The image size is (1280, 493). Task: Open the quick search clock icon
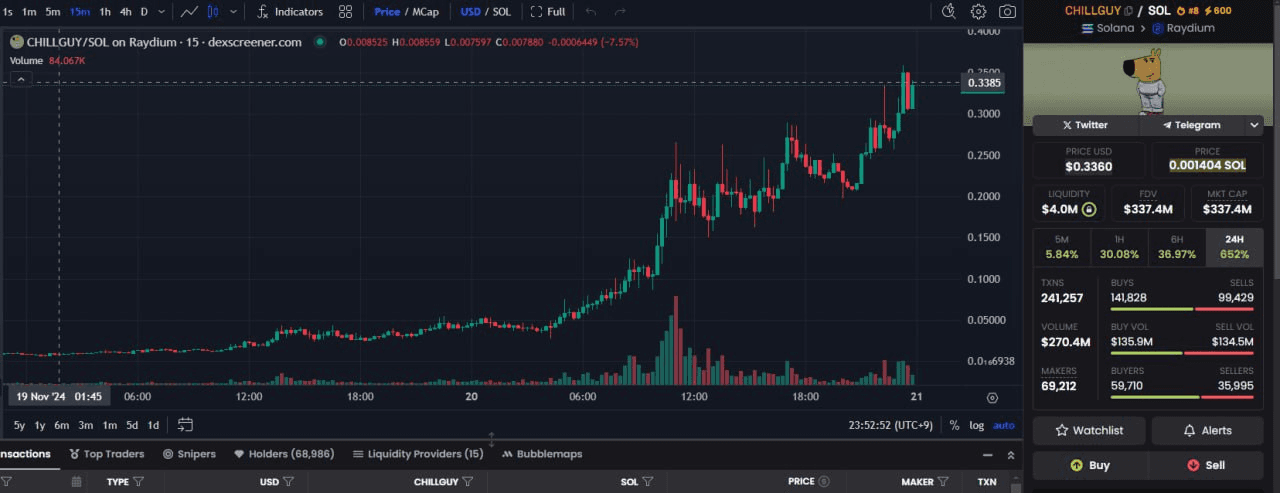point(949,12)
